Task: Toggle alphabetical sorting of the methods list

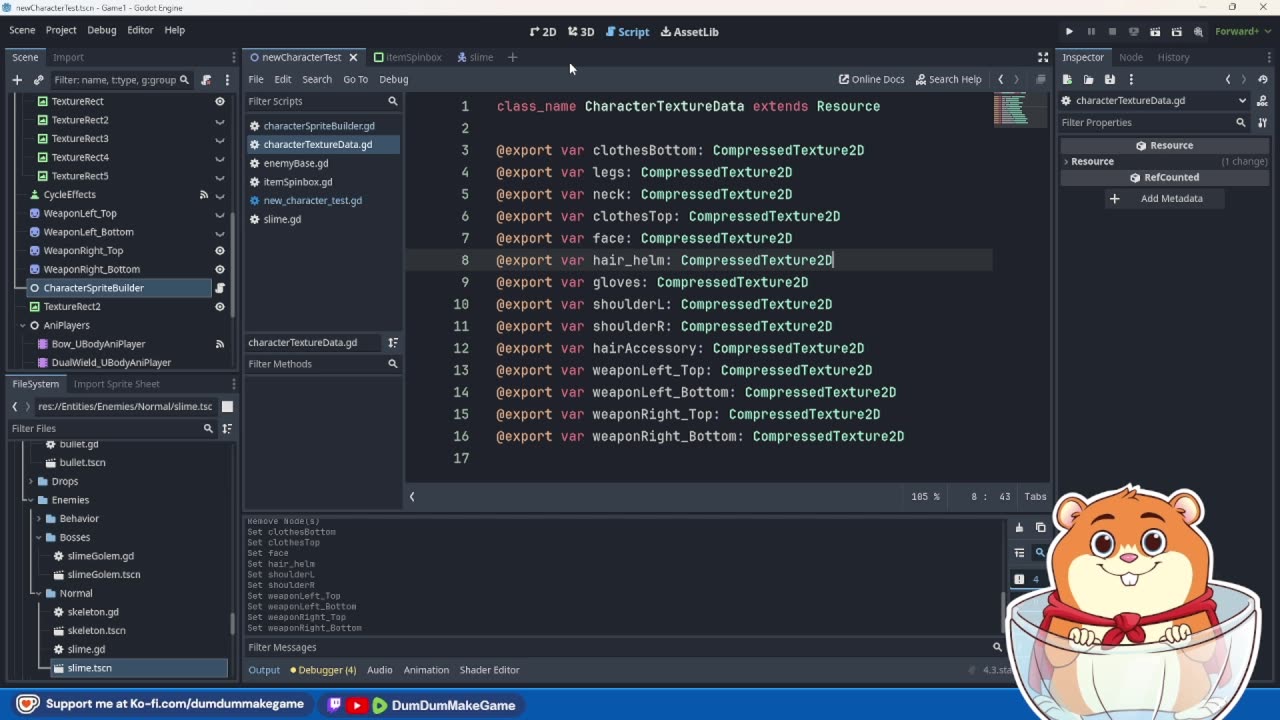Action: tap(393, 343)
